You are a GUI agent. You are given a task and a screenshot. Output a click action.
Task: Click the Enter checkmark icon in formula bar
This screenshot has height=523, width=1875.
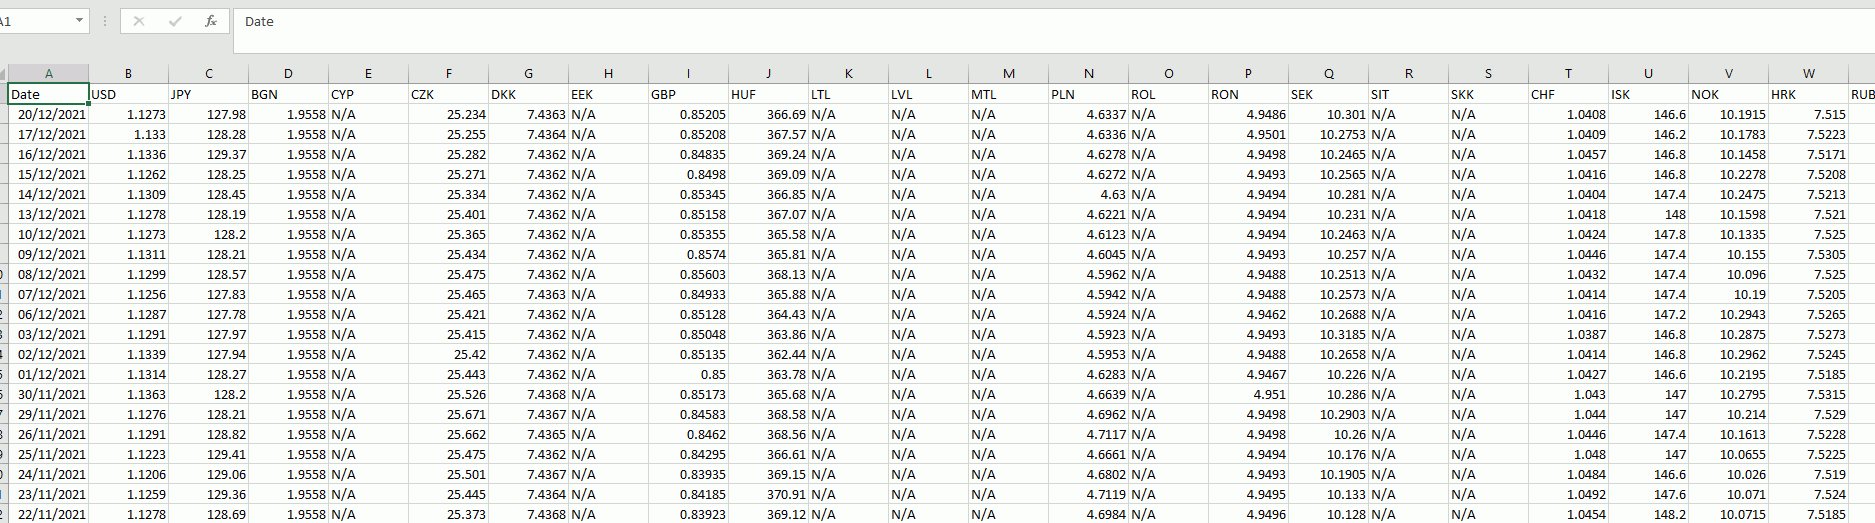point(175,21)
